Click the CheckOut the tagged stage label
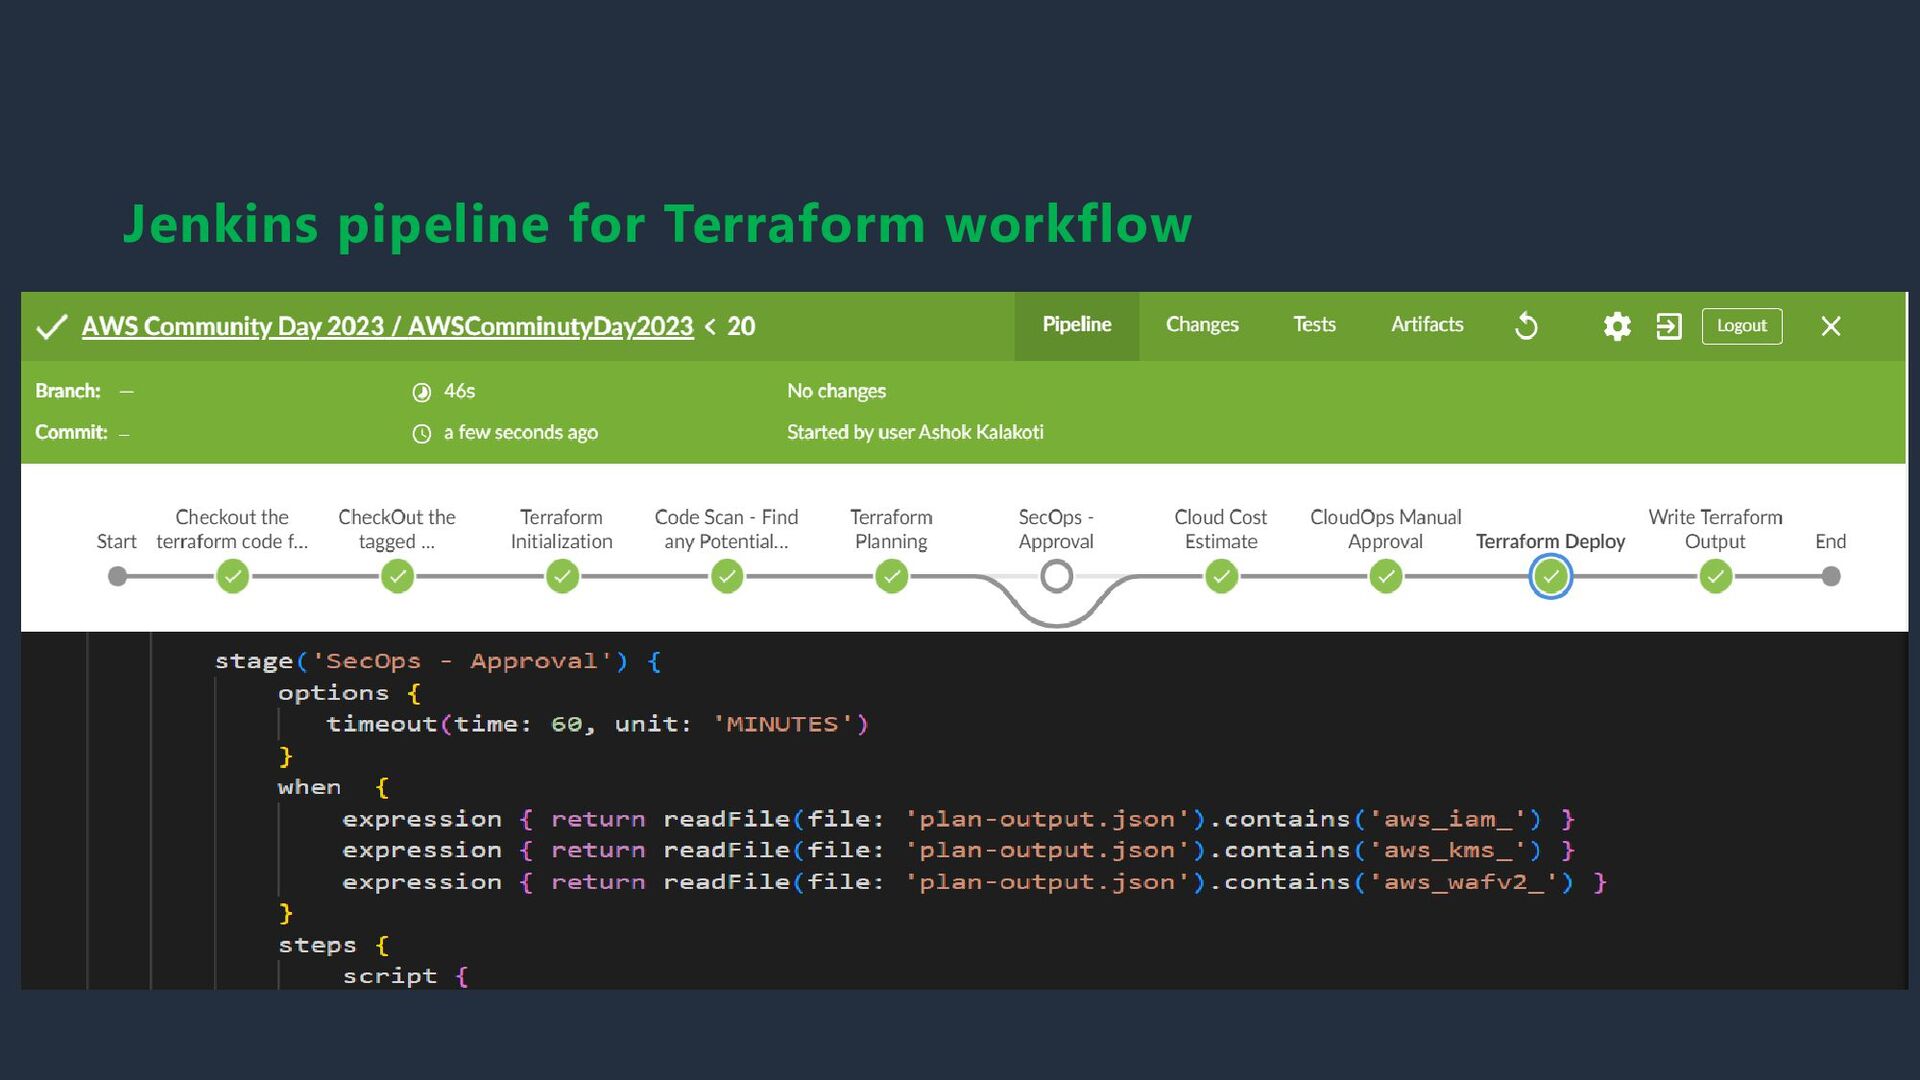The height and width of the screenshot is (1080, 1920). tap(396, 529)
